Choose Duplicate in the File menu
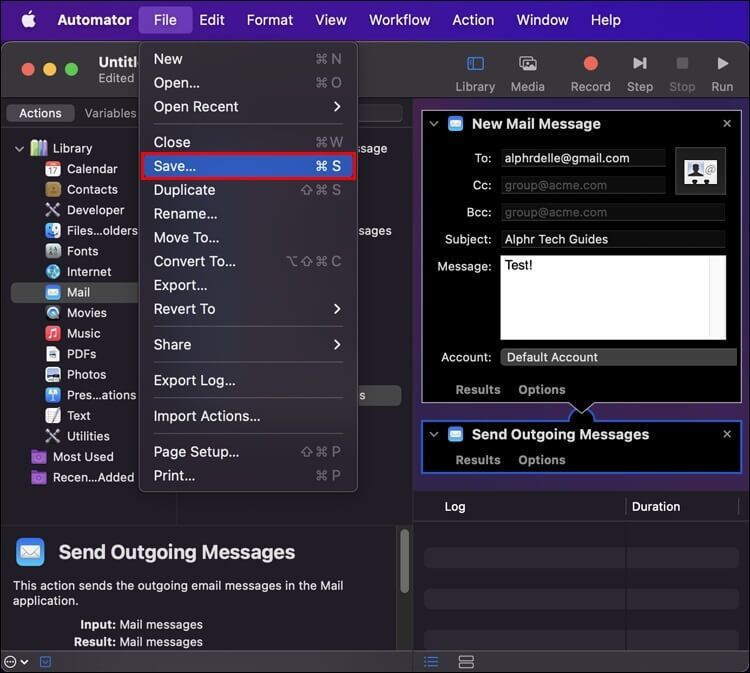 pos(247,190)
